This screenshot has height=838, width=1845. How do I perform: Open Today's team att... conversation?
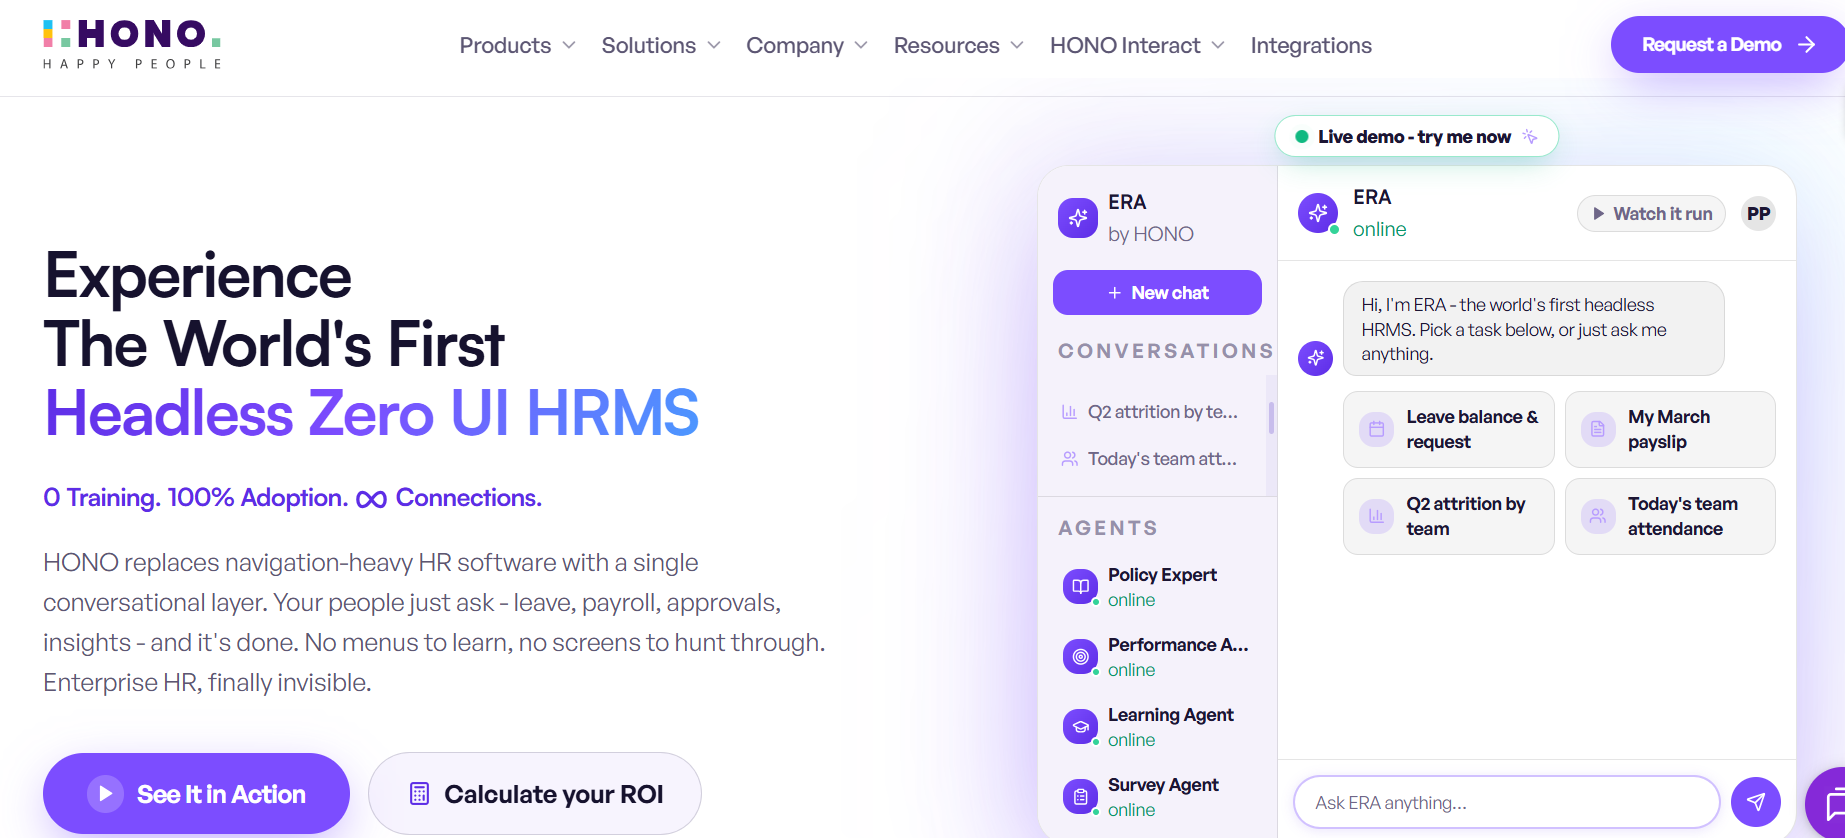(x=1151, y=459)
